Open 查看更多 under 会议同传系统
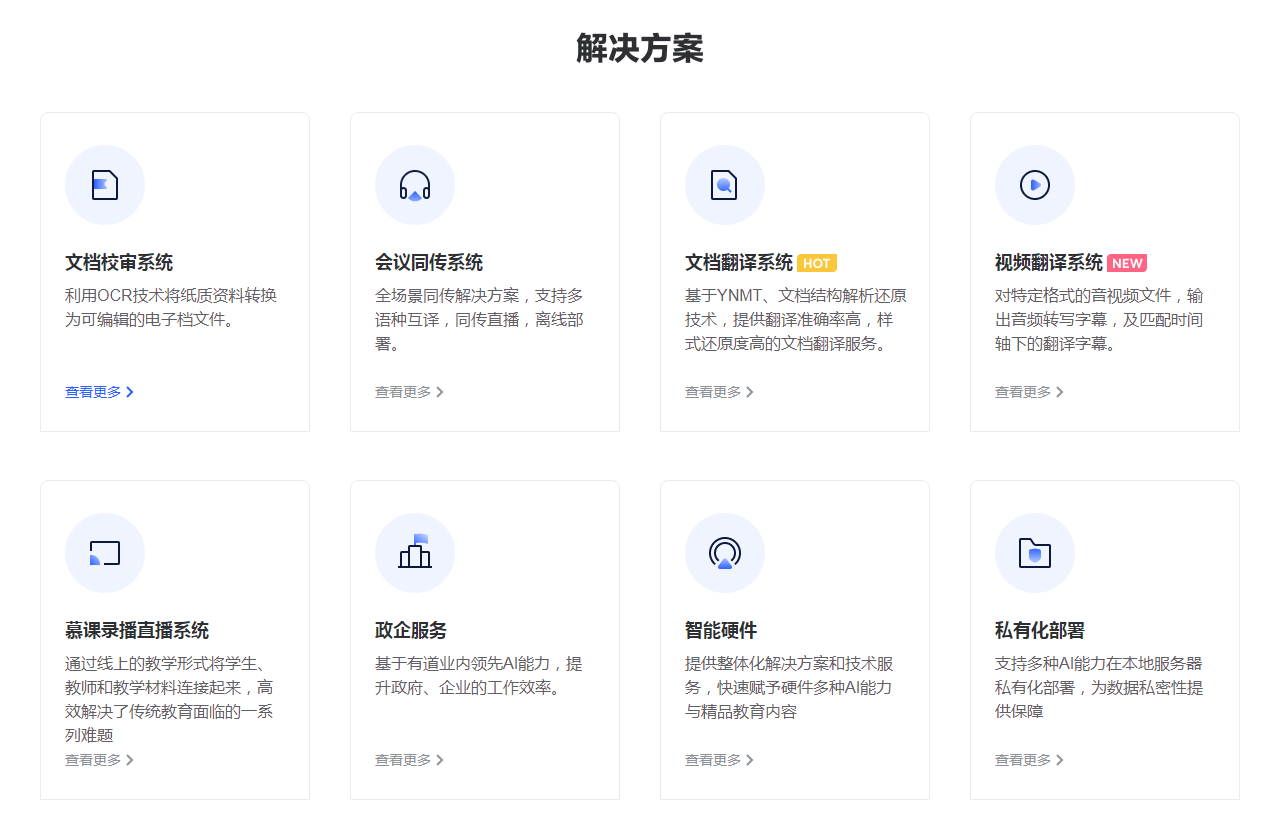Viewport: 1284px width, 829px height. click(x=410, y=392)
